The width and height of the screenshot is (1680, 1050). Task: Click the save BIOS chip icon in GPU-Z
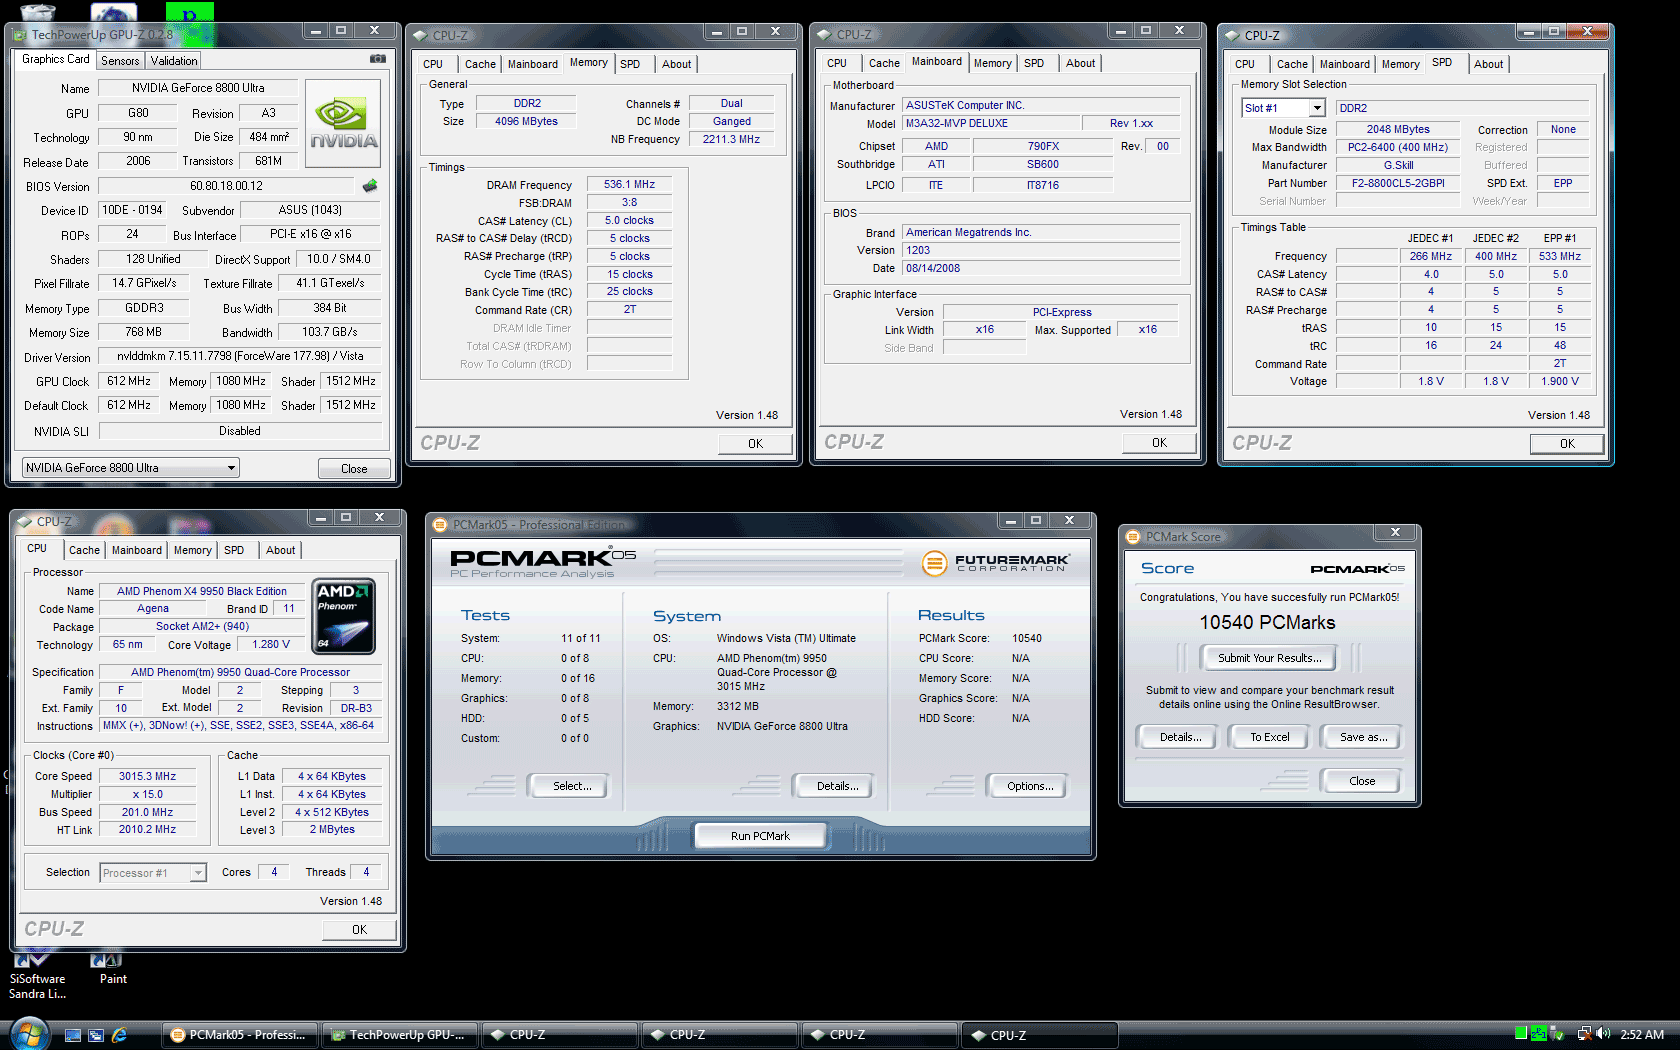coord(370,186)
